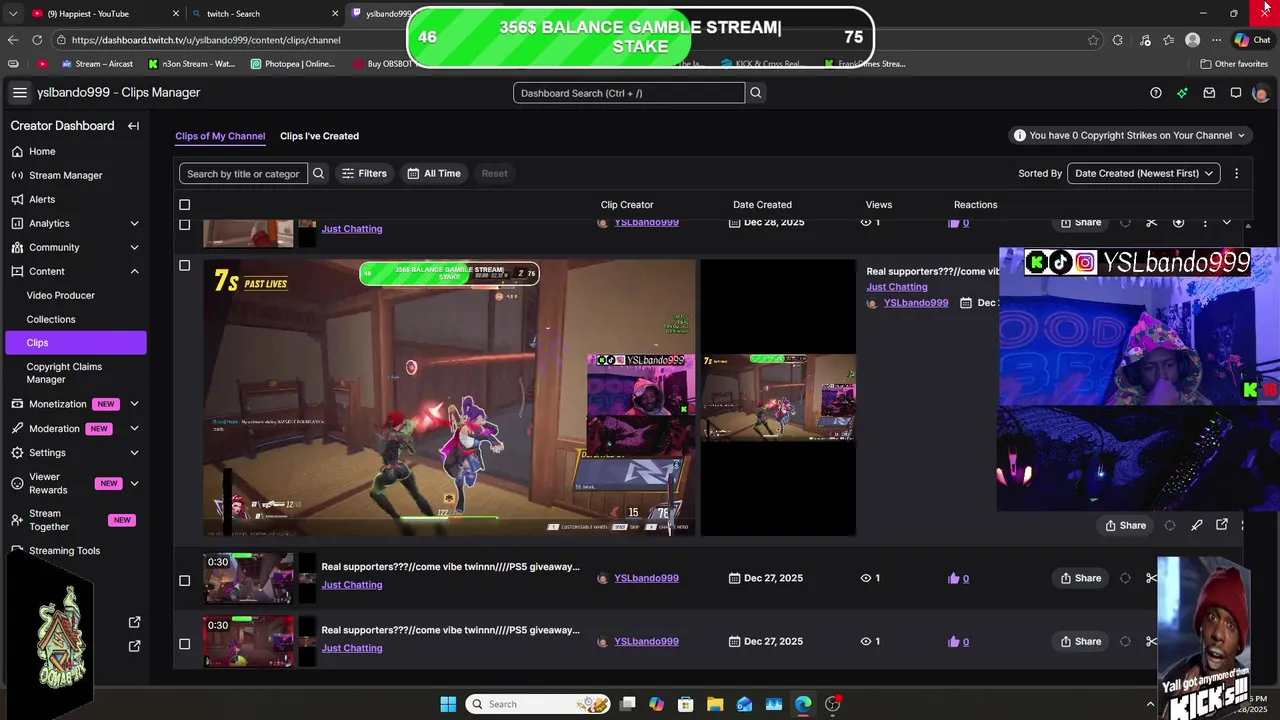1280x720 pixels.
Task: Open YSLbando999 link on first Dec 27 clip
Action: coord(646,578)
